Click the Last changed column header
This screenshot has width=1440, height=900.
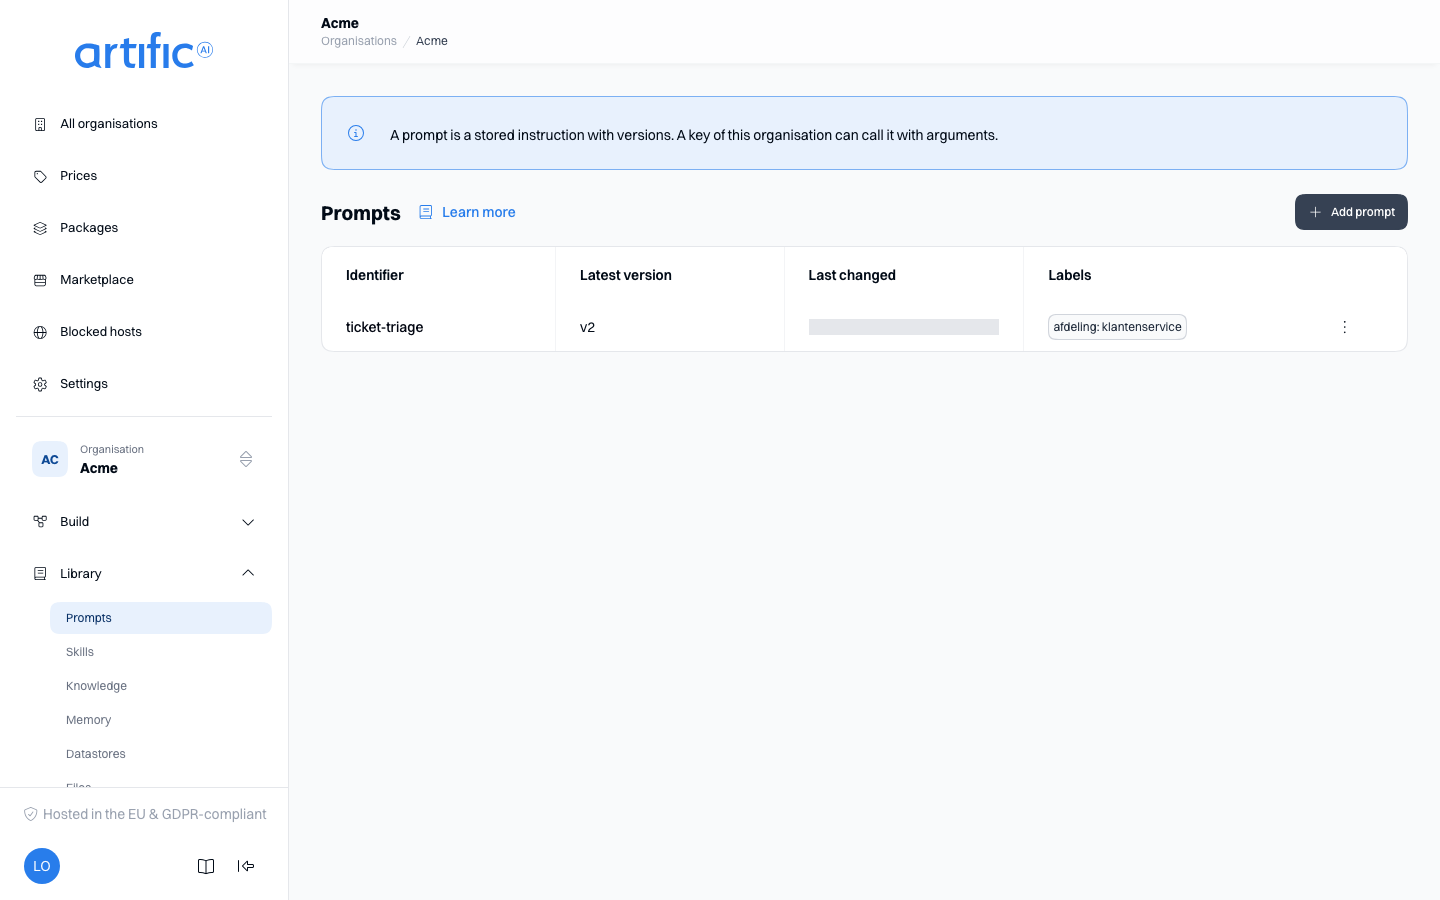click(852, 275)
